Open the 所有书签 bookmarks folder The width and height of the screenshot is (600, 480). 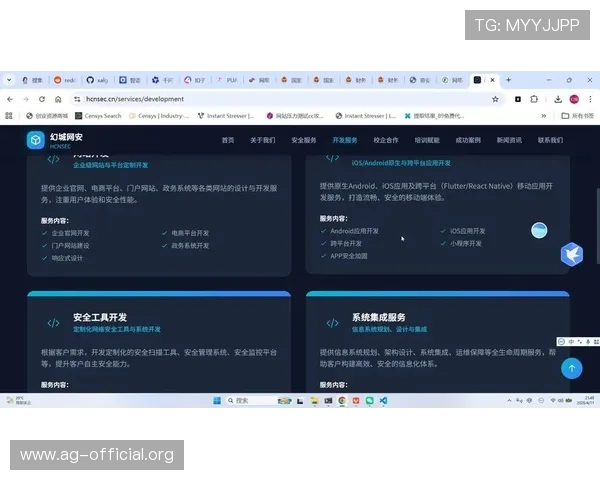click(577, 116)
